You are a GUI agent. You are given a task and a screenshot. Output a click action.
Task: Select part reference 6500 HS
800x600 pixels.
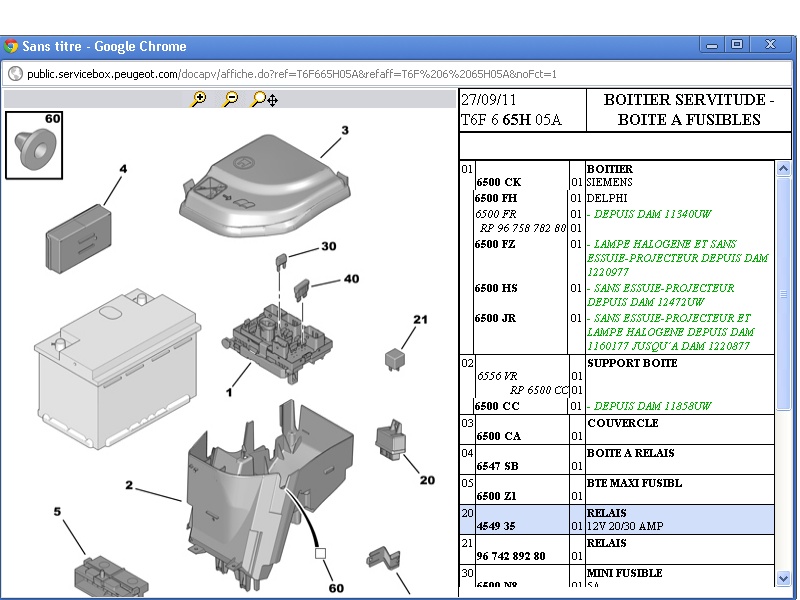pyautogui.click(x=496, y=288)
